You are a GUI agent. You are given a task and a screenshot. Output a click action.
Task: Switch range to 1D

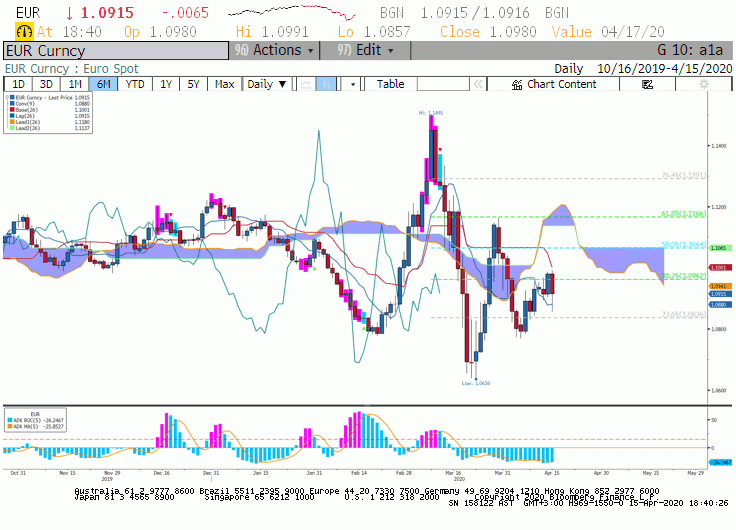coord(18,84)
